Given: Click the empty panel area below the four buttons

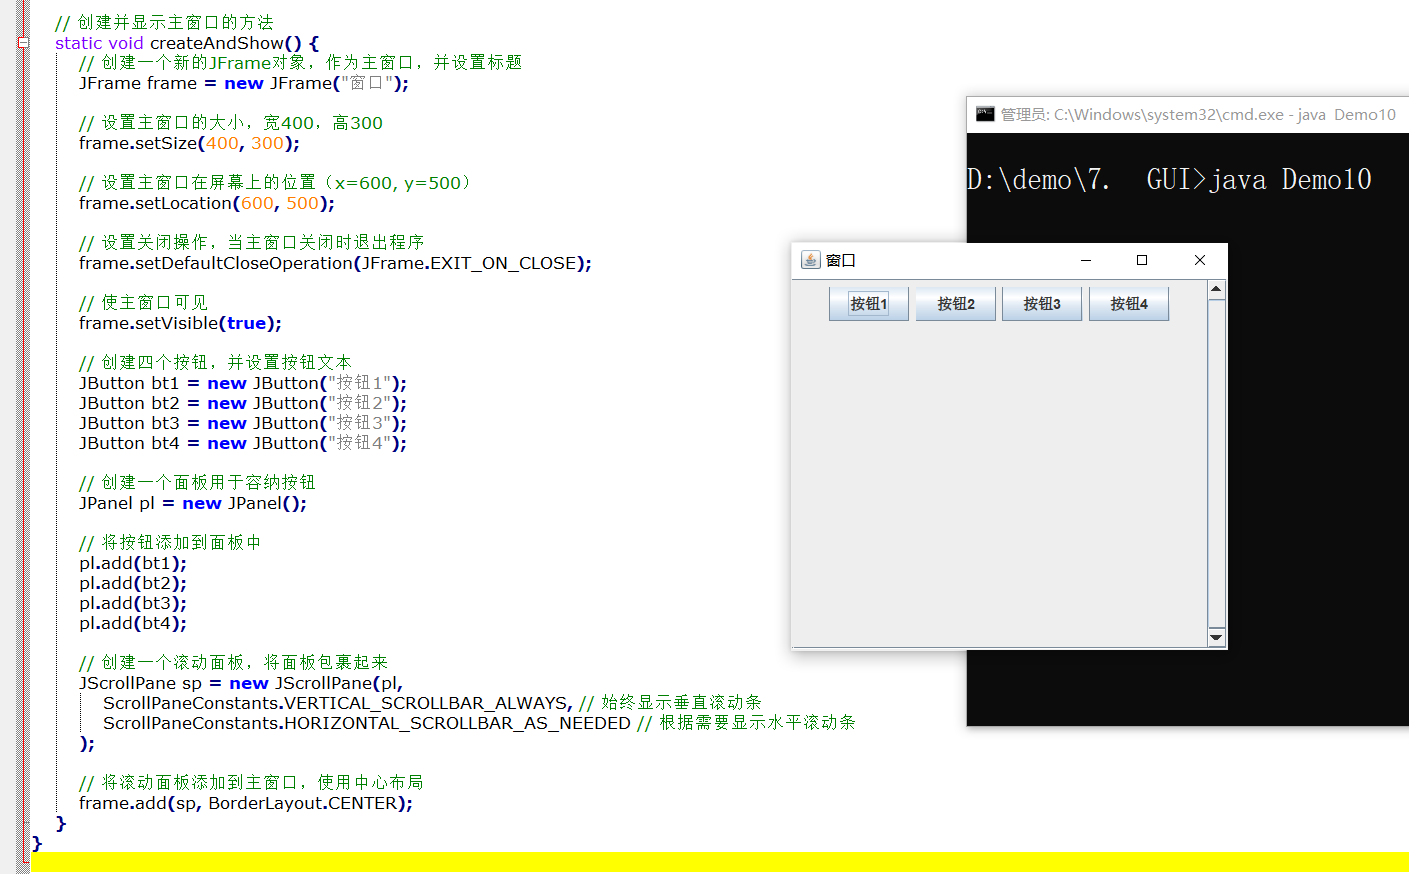Looking at the screenshot, I should (998, 480).
